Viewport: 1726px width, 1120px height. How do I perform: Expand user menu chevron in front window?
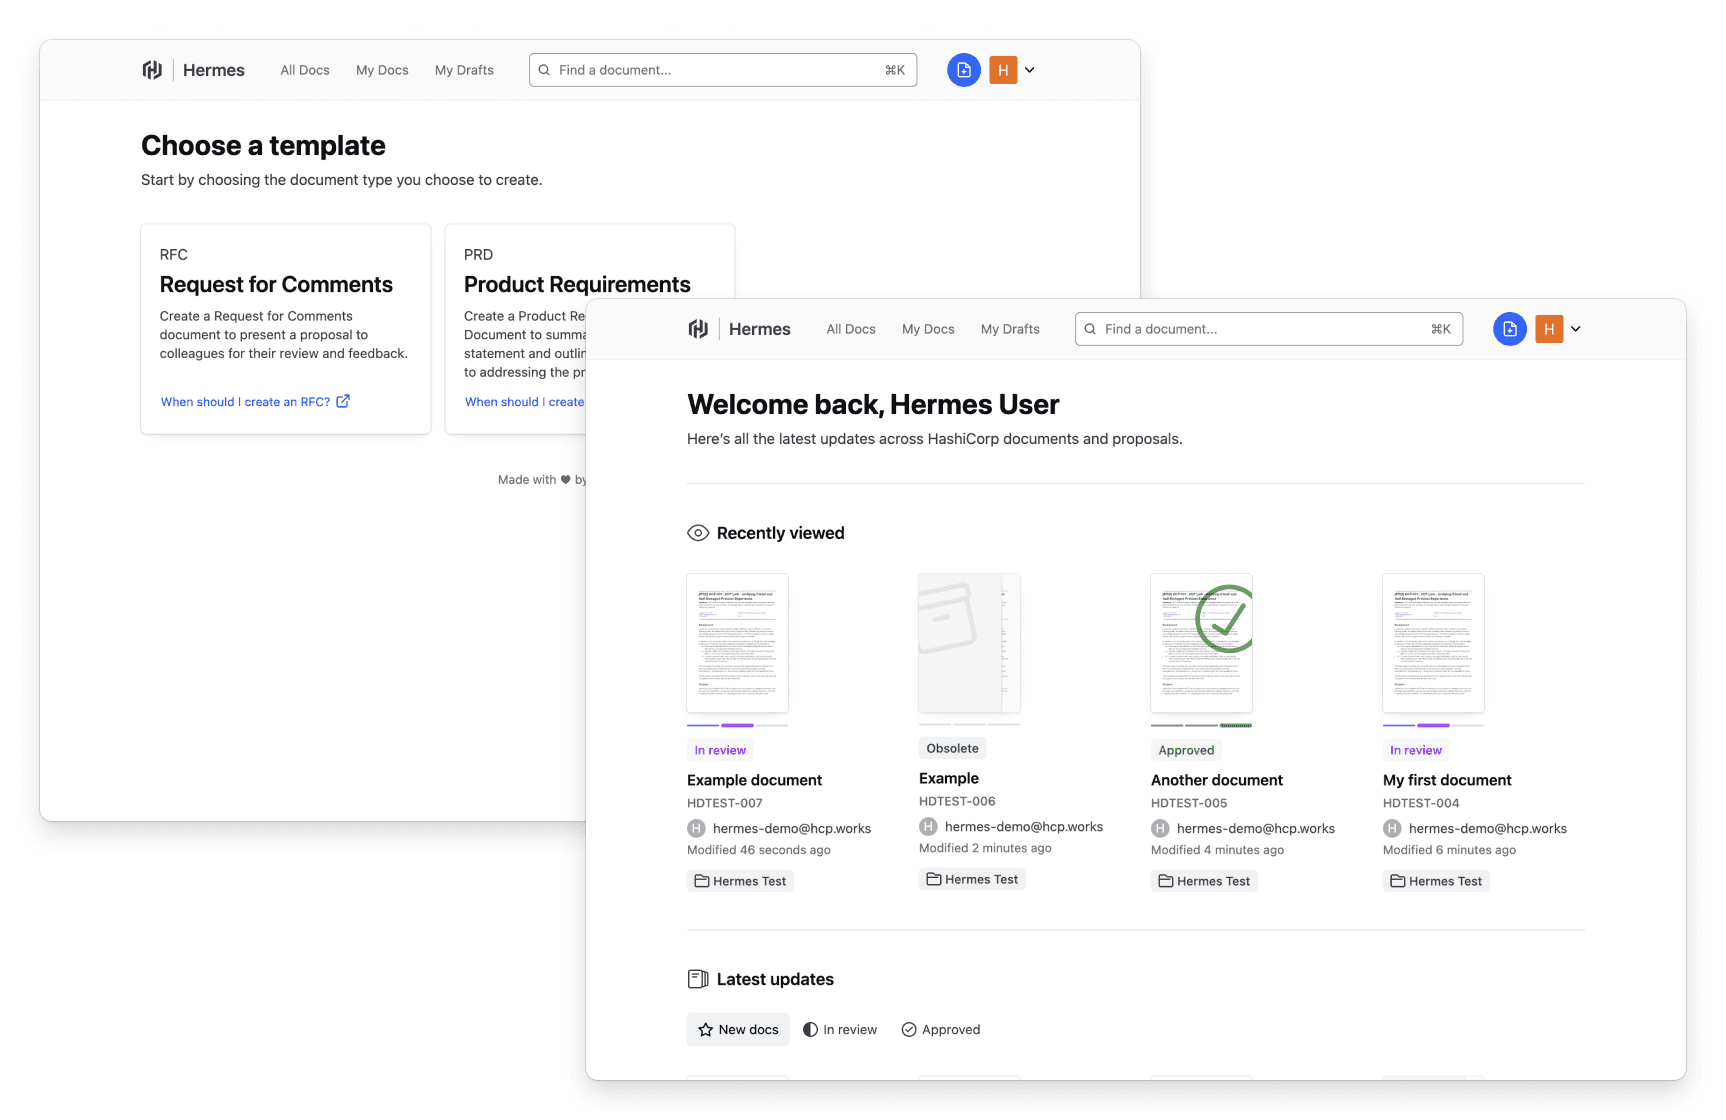[x=1575, y=329]
